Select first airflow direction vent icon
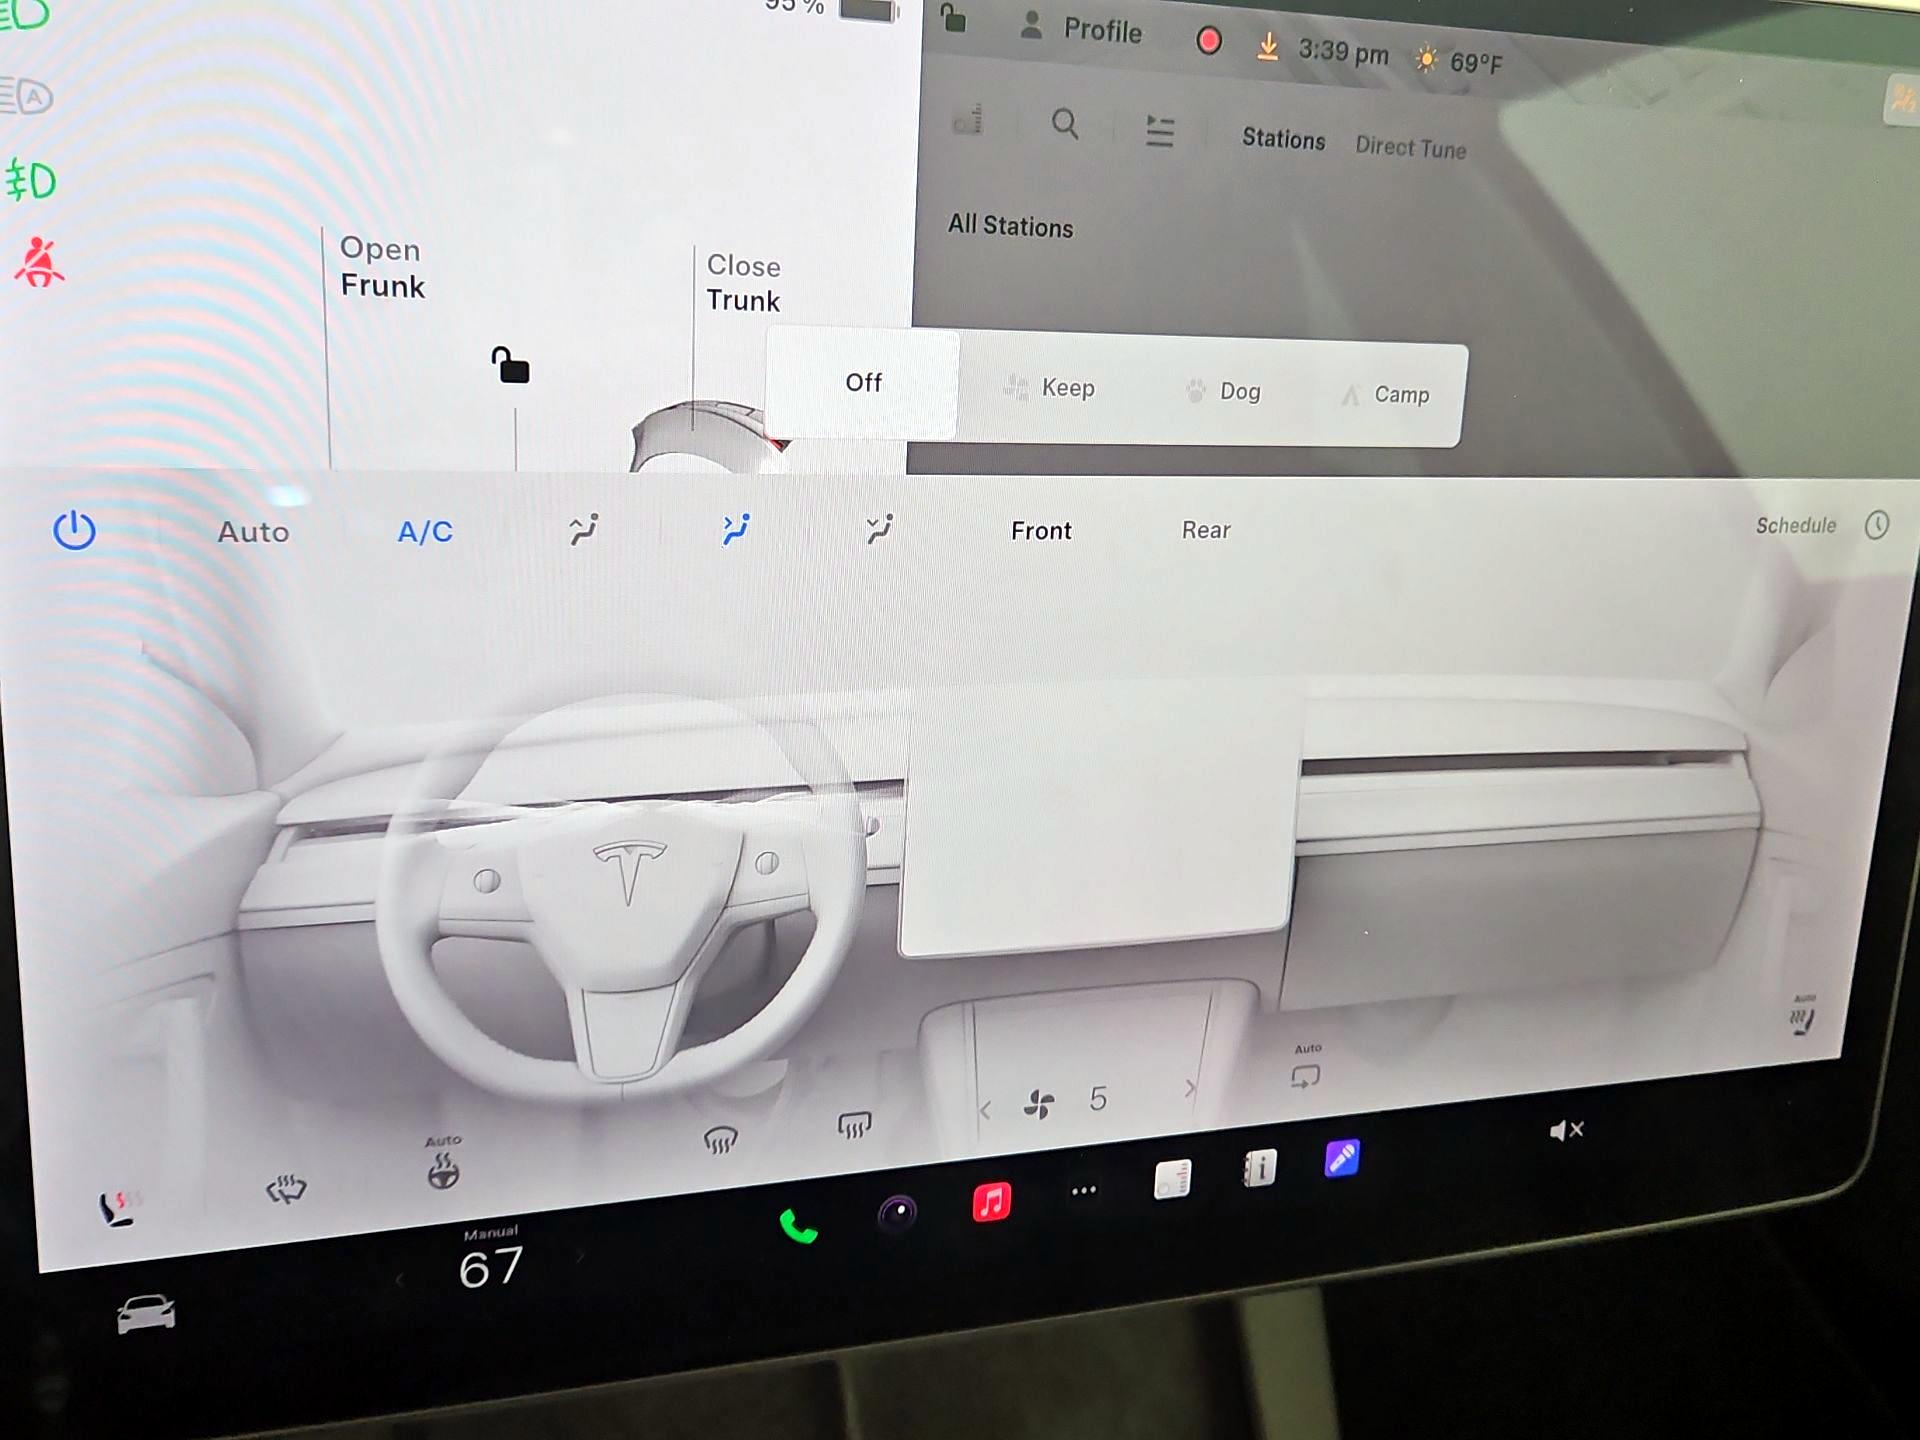The image size is (1920, 1440). click(x=584, y=529)
